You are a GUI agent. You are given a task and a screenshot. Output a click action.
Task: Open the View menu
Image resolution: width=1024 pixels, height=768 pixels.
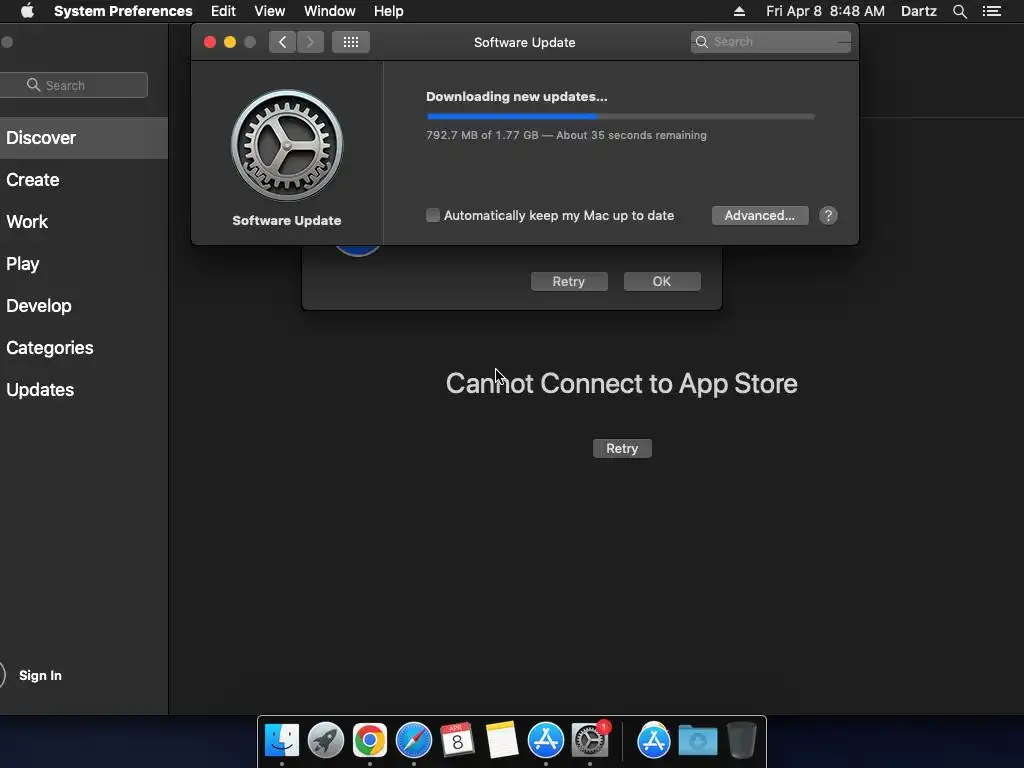(x=270, y=11)
